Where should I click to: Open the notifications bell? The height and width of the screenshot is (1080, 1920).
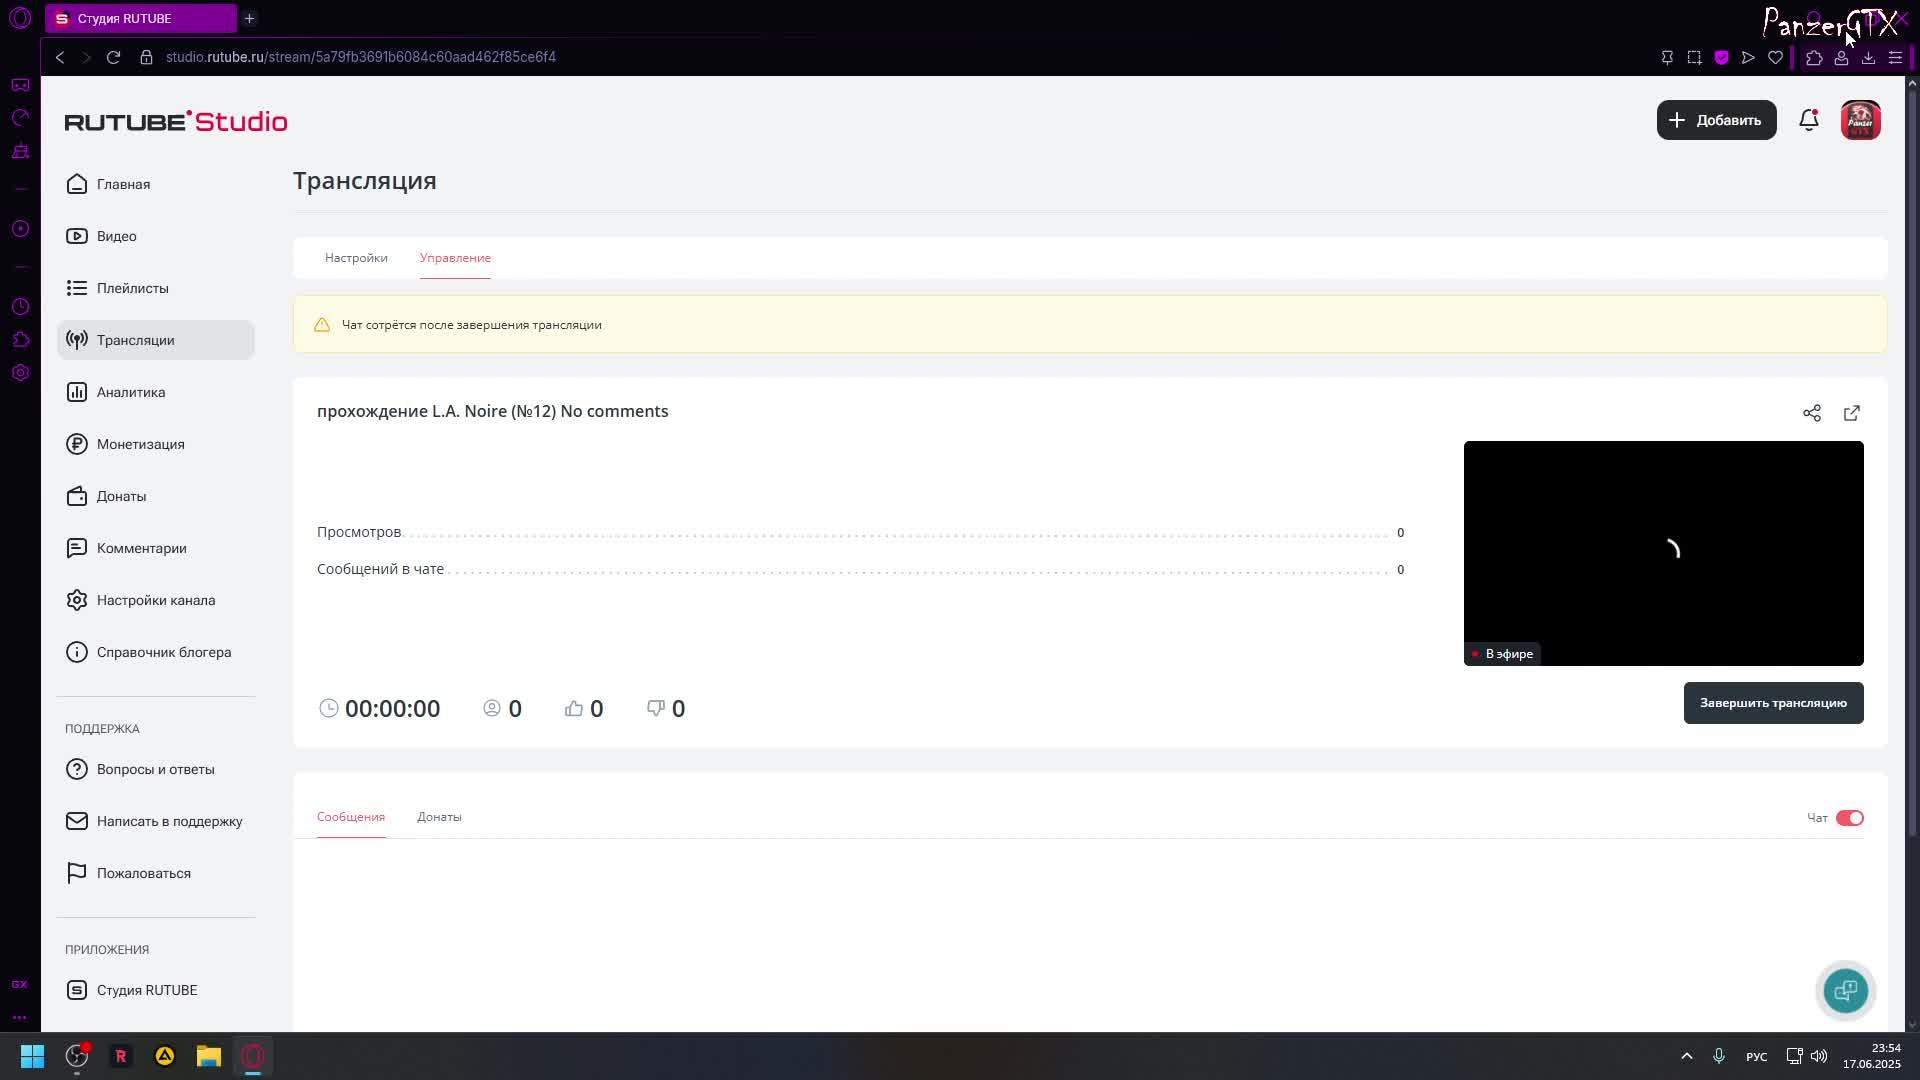tap(1808, 120)
